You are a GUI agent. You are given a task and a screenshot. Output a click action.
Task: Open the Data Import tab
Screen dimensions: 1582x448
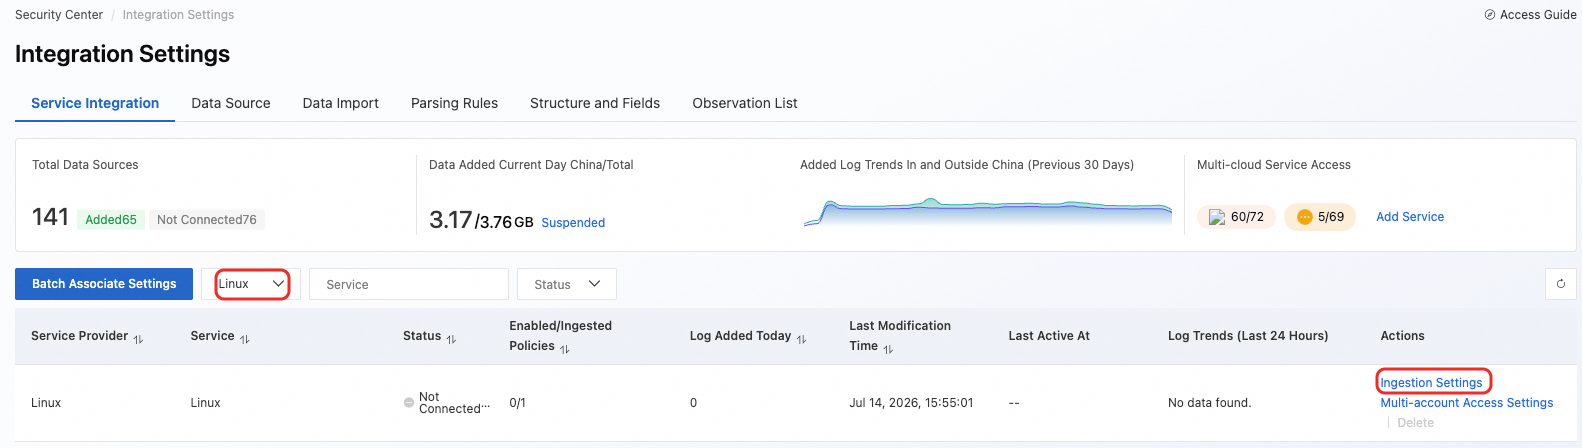click(341, 103)
